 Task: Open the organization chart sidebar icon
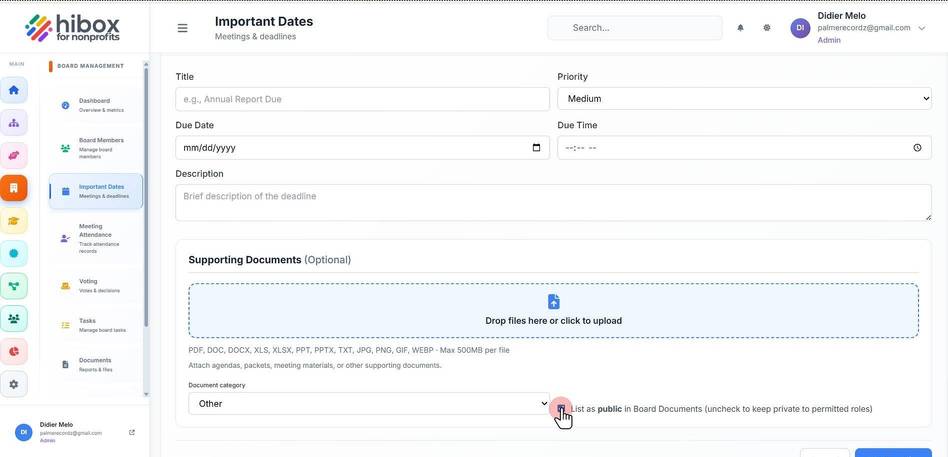14,123
